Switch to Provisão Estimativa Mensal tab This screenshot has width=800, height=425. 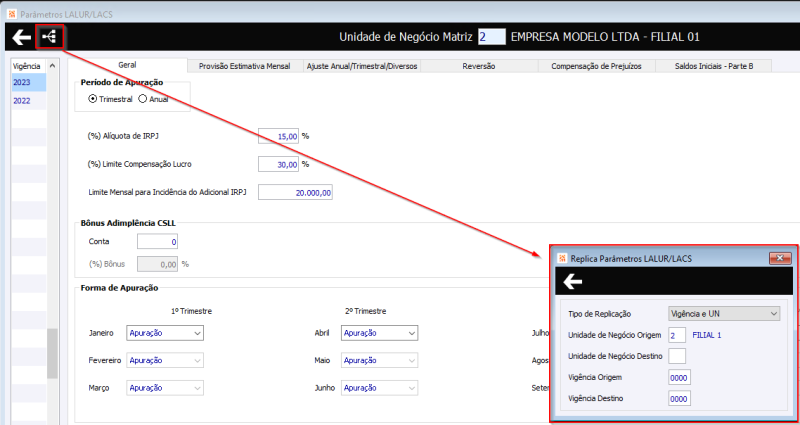(244, 66)
